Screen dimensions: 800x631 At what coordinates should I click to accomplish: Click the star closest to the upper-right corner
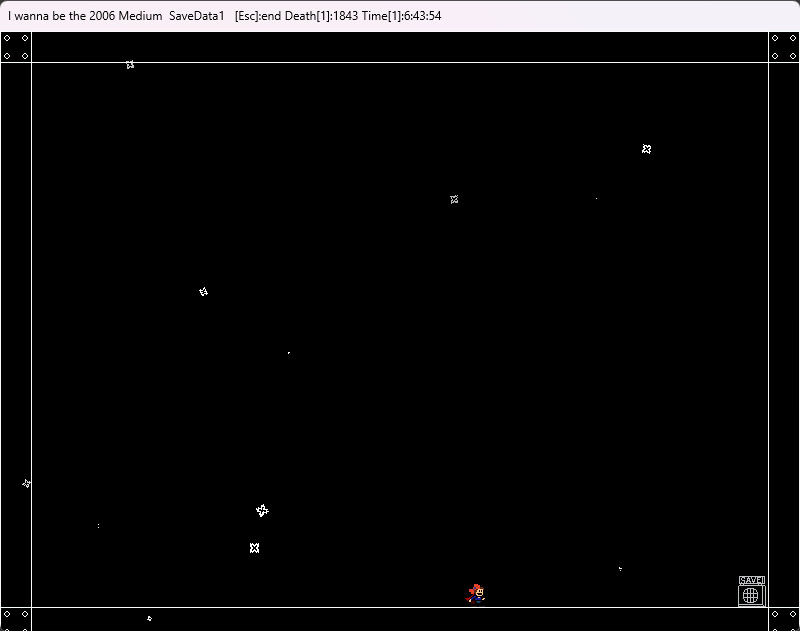pos(646,149)
